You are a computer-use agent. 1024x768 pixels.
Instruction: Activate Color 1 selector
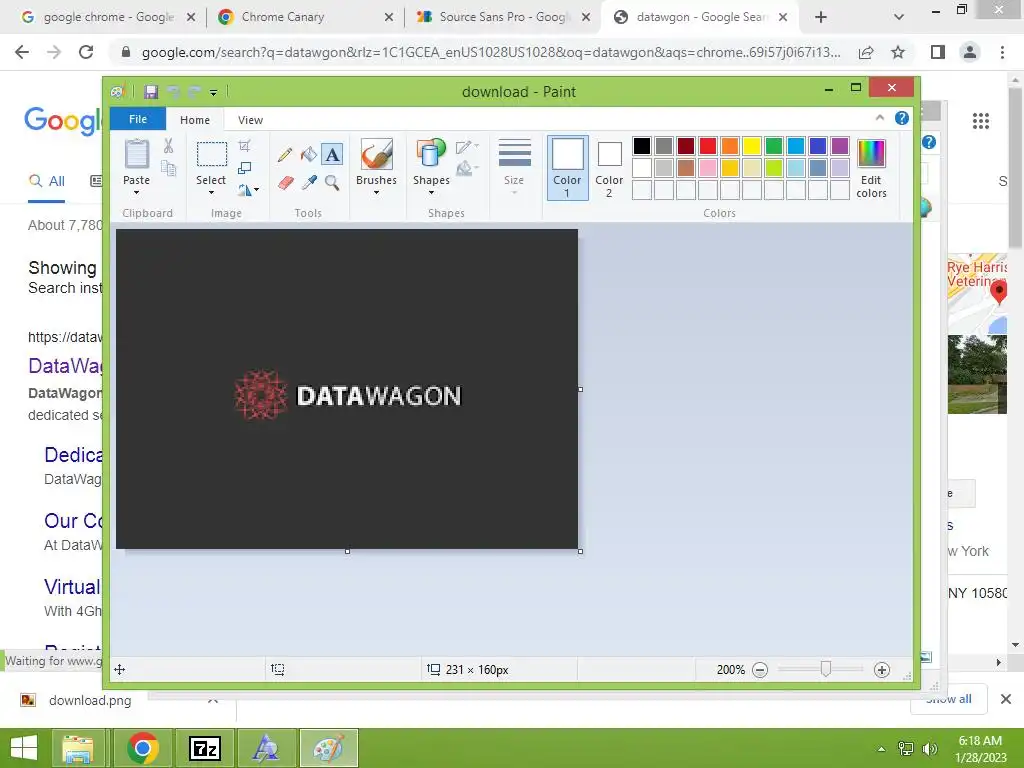pos(567,168)
